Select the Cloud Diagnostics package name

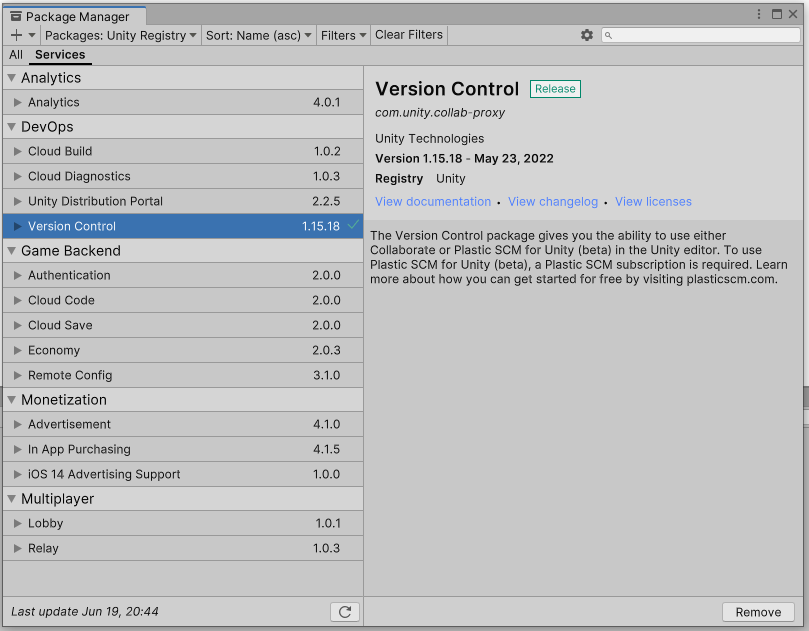(79, 176)
